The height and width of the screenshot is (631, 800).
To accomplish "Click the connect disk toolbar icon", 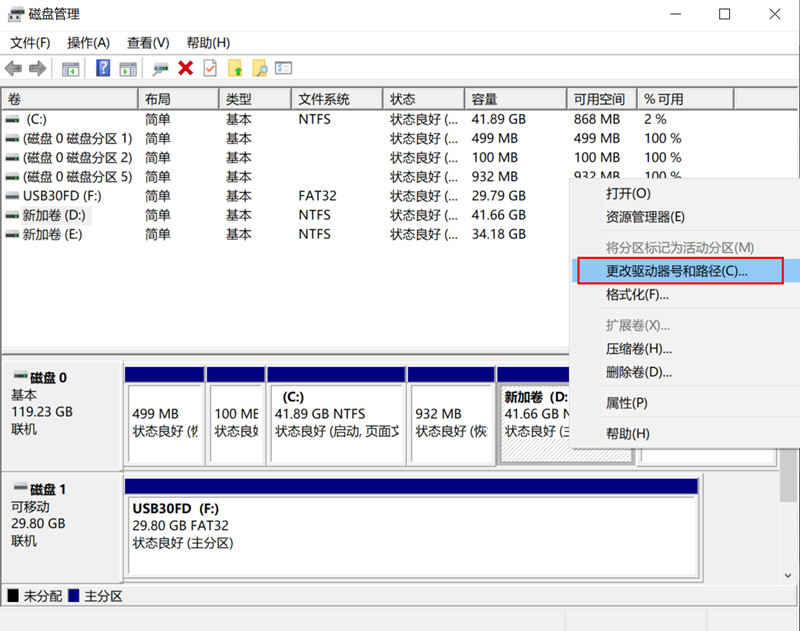I will tap(160, 68).
